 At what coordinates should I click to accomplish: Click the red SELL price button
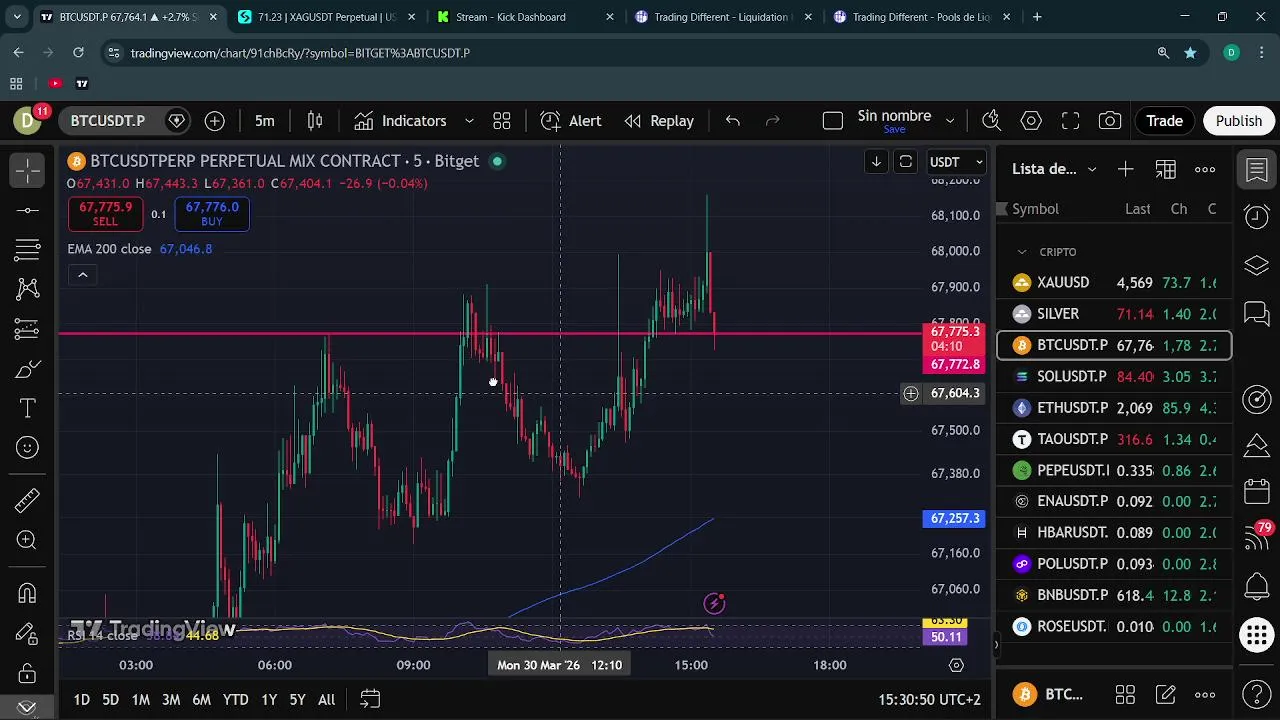point(105,214)
